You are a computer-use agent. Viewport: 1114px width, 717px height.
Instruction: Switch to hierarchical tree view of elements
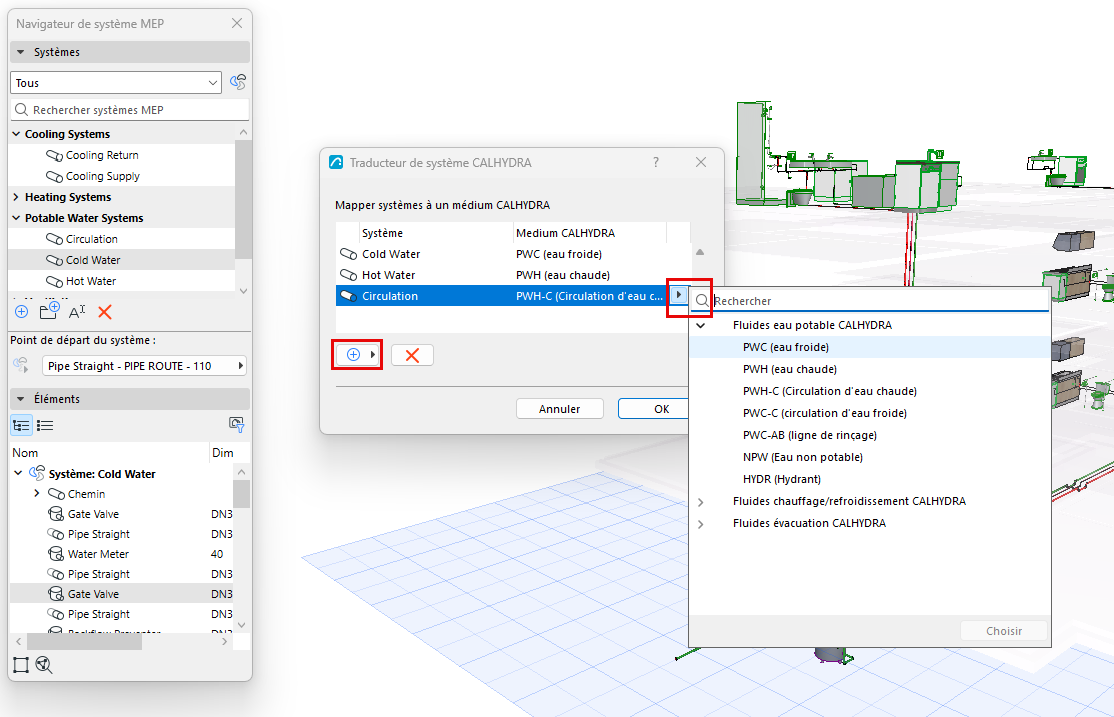pyautogui.click(x=21, y=426)
